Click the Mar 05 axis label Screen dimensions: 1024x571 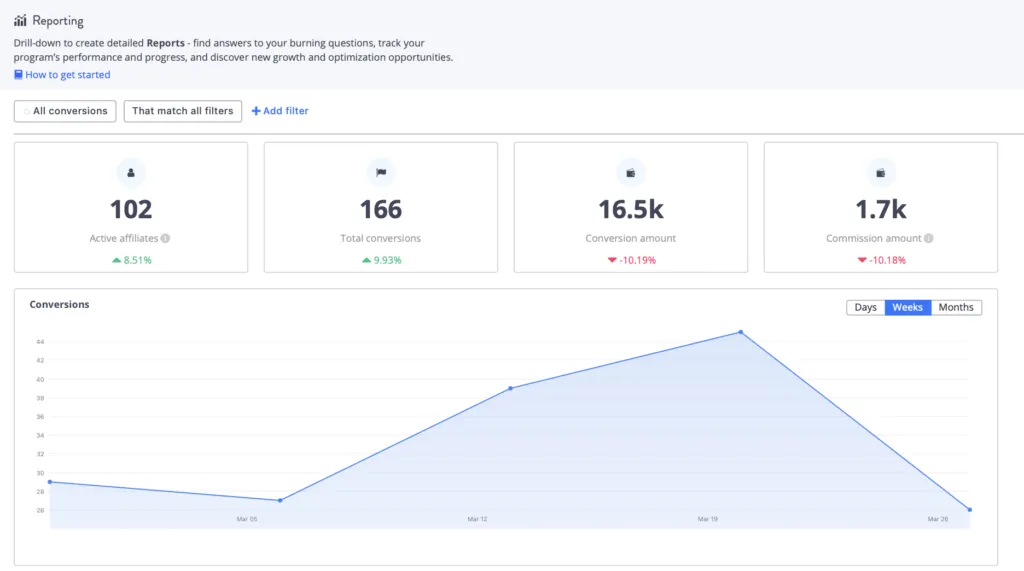247,519
